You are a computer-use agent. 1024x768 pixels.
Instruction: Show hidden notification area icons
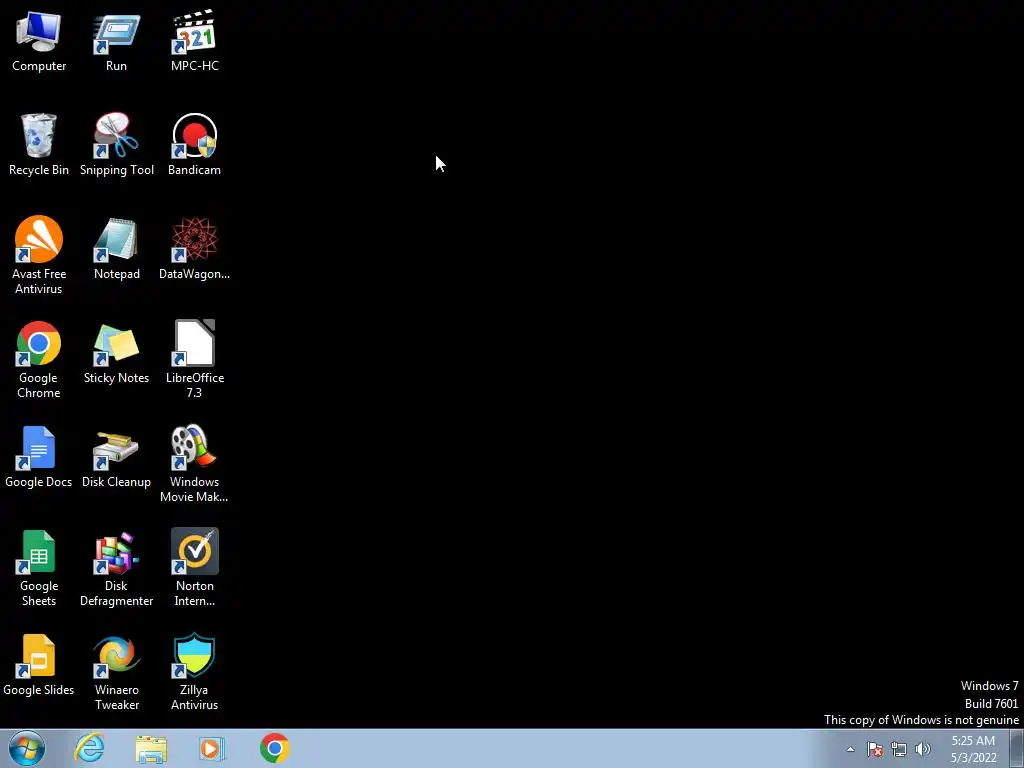850,749
